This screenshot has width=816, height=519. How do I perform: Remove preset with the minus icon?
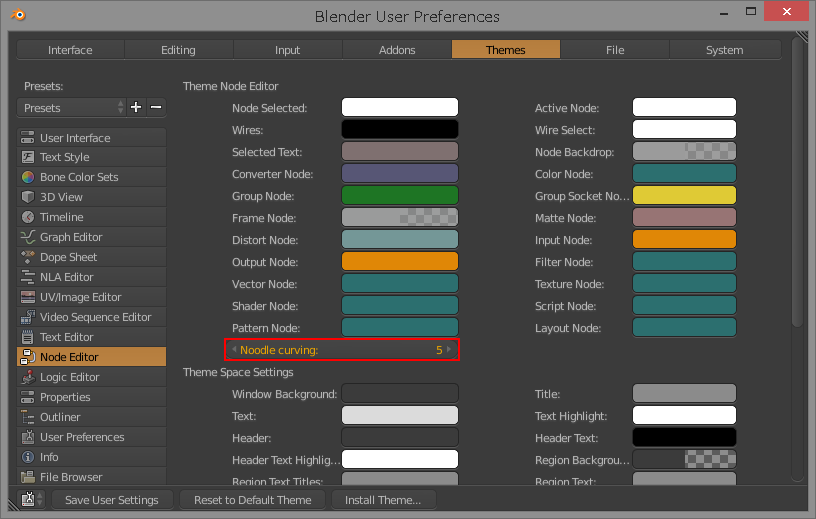156,107
